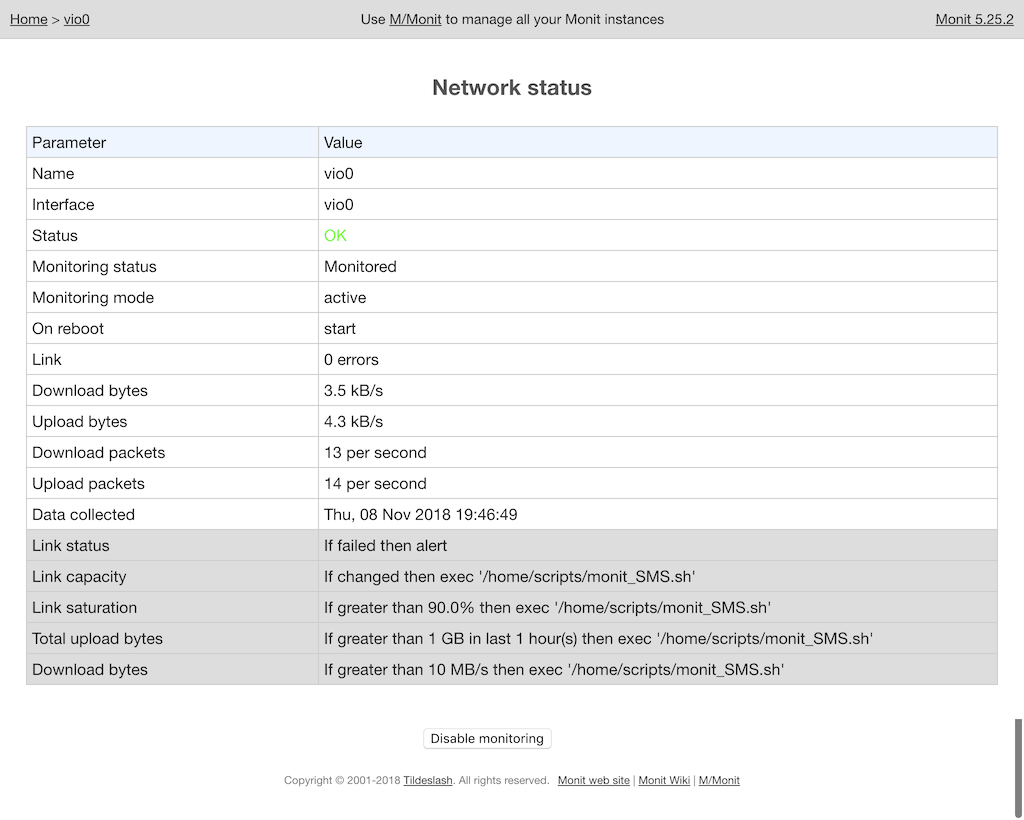Click the Disable monitoring button
This screenshot has width=1024, height=820.
coord(487,738)
